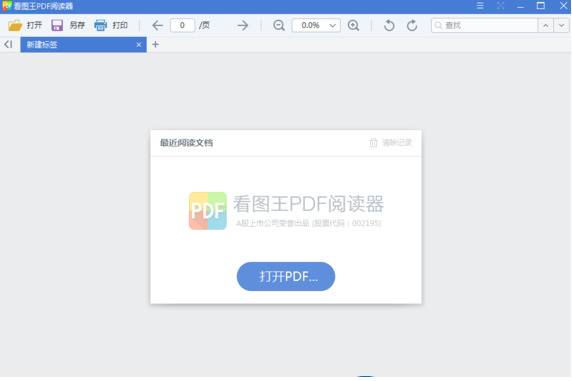This screenshot has width=572, height=381.
Task: Collapse the sidebar panel using the arrow toggle
Action: pyautogui.click(x=8, y=45)
